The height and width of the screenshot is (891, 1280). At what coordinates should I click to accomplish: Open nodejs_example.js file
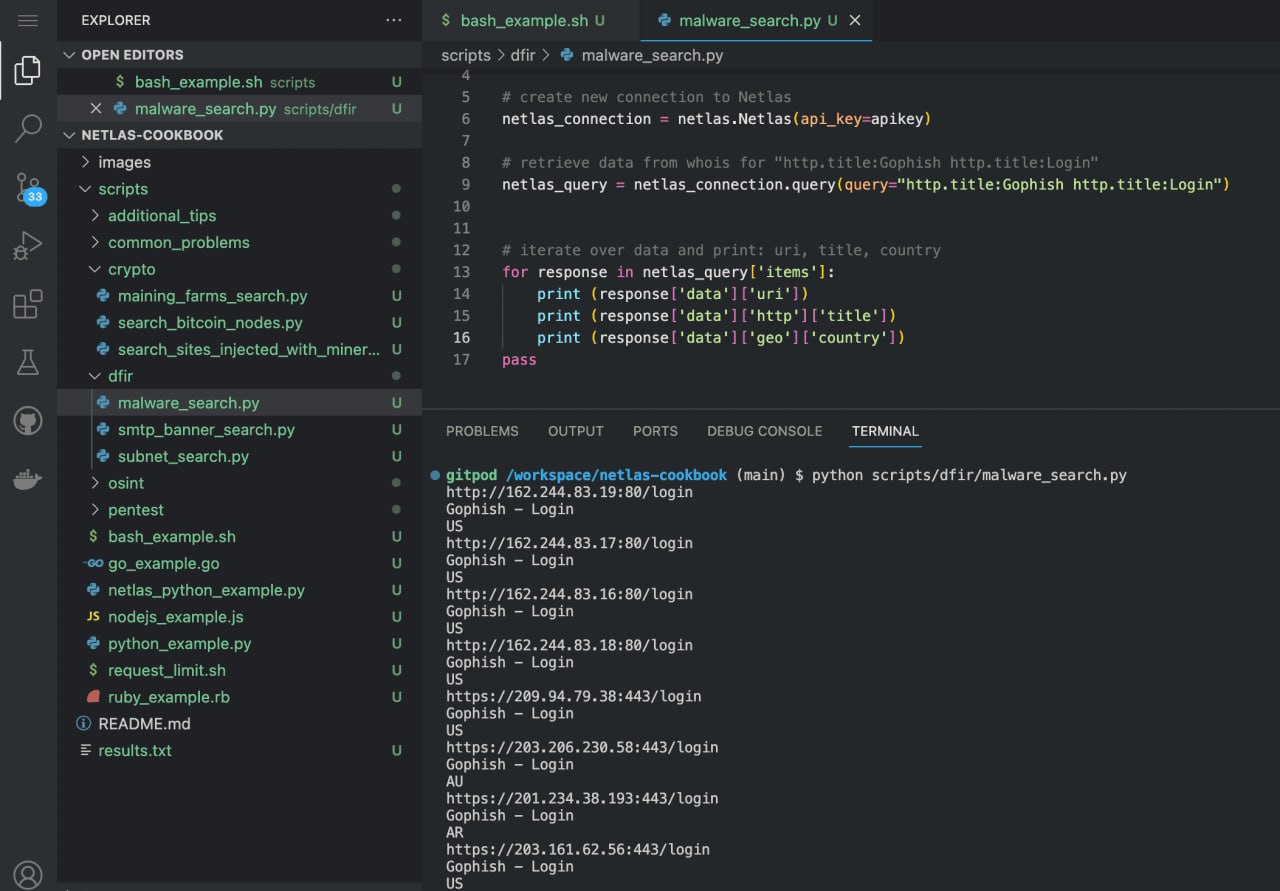tap(239, 617)
